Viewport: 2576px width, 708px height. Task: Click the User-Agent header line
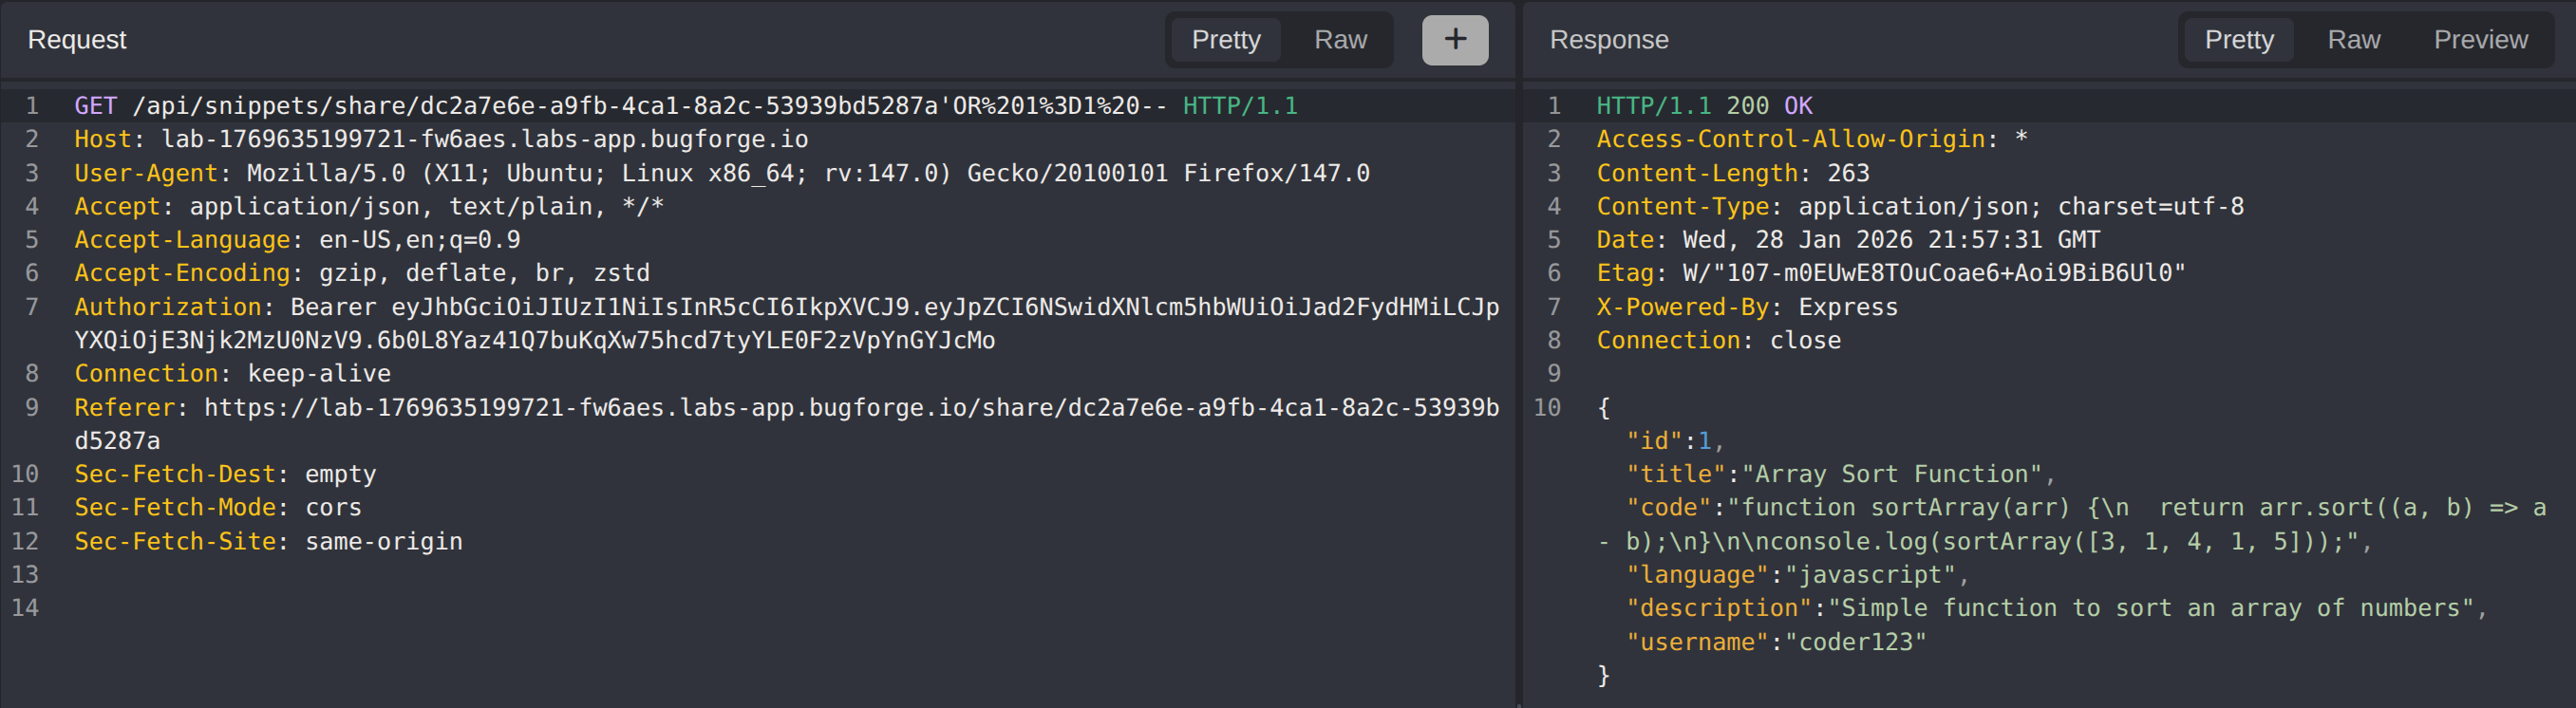pos(720,173)
